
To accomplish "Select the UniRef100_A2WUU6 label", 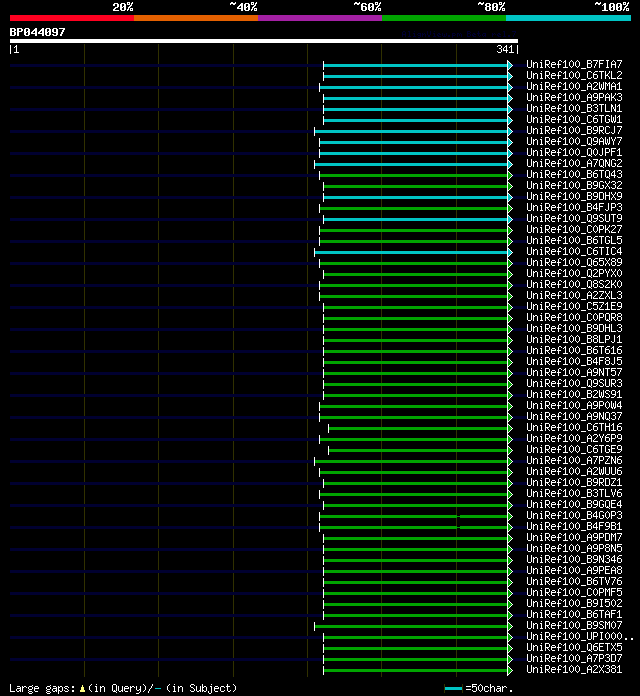I will (574, 471).
